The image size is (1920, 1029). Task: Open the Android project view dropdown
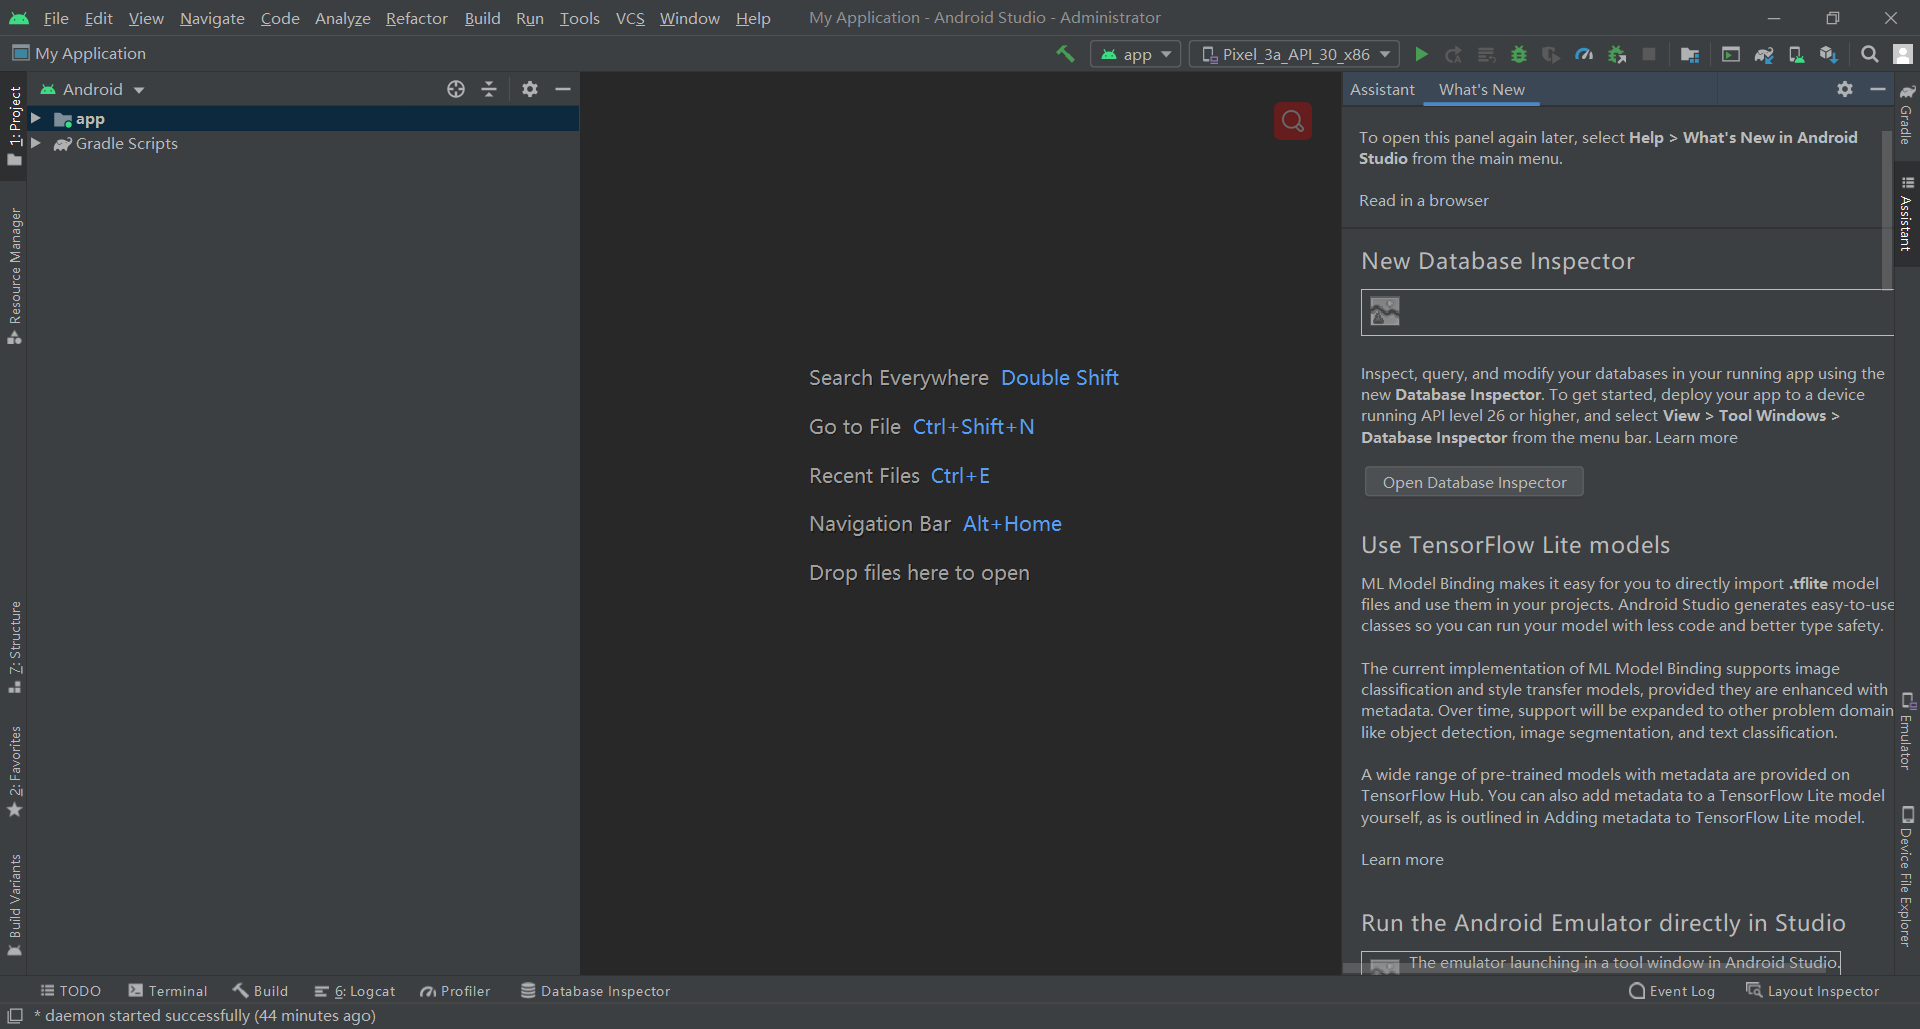[x=92, y=89]
